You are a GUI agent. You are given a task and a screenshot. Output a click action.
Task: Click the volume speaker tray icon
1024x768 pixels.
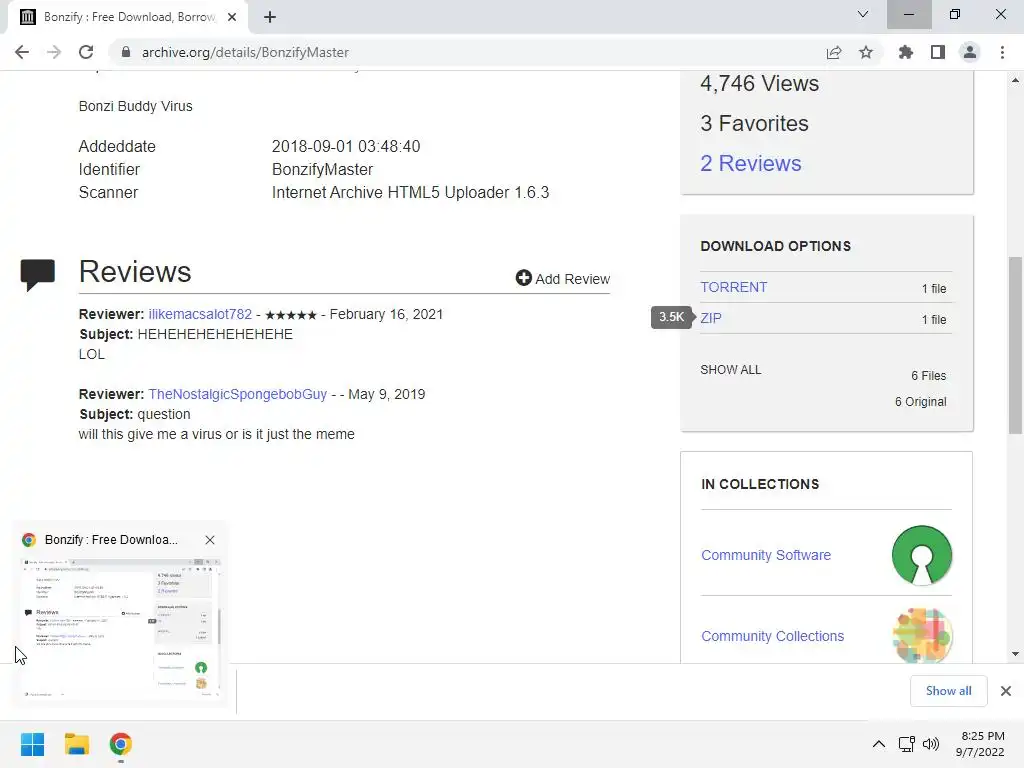point(931,744)
